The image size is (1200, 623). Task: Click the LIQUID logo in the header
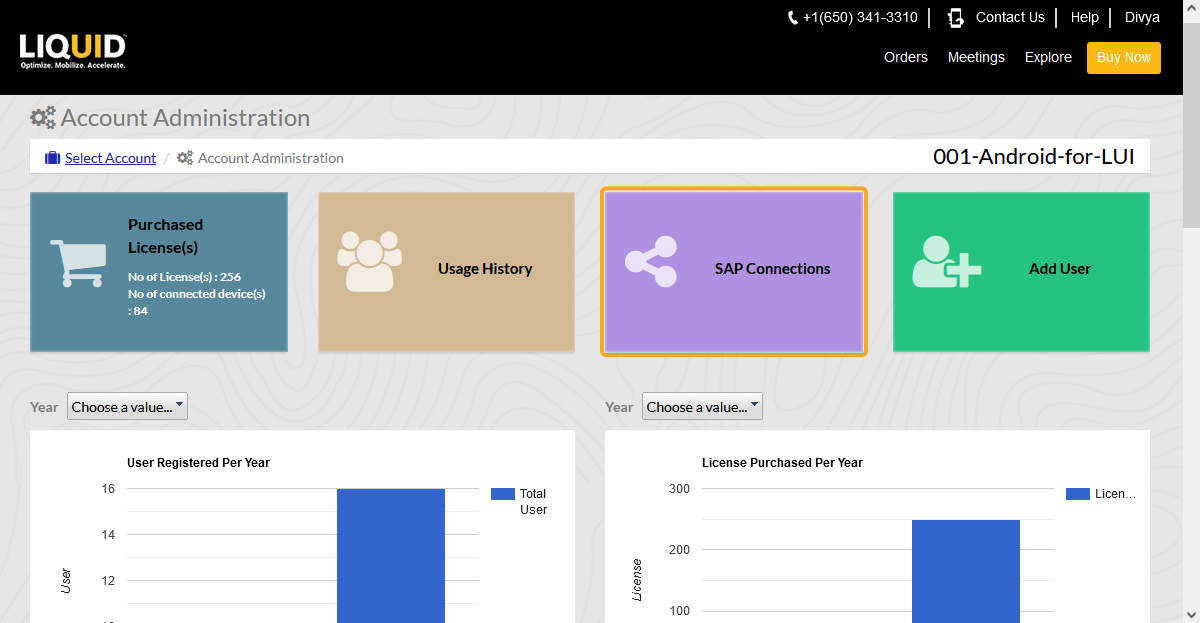tap(73, 51)
